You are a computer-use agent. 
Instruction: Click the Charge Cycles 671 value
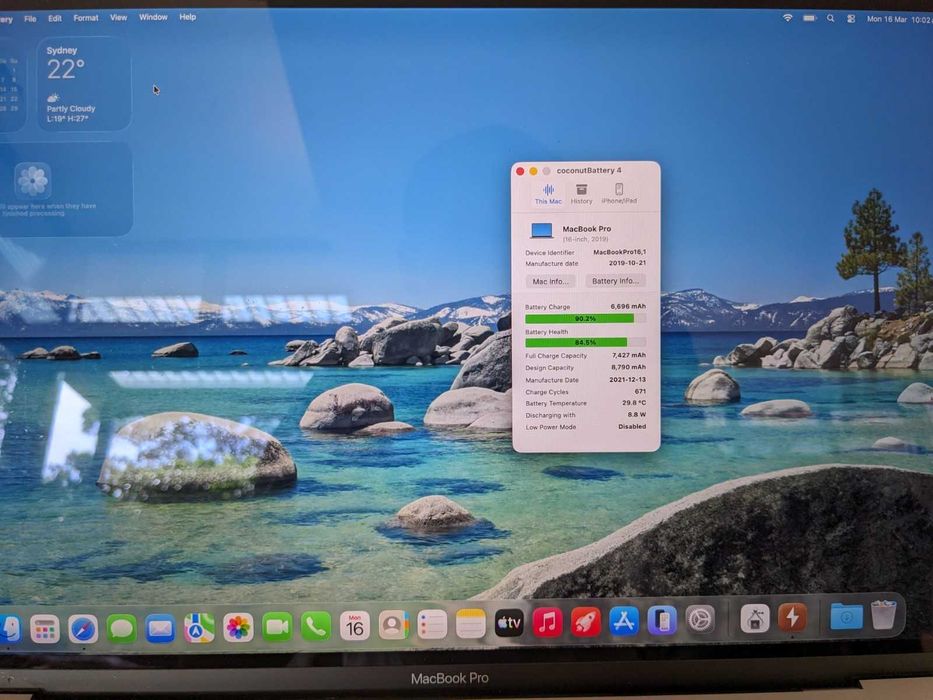640,391
